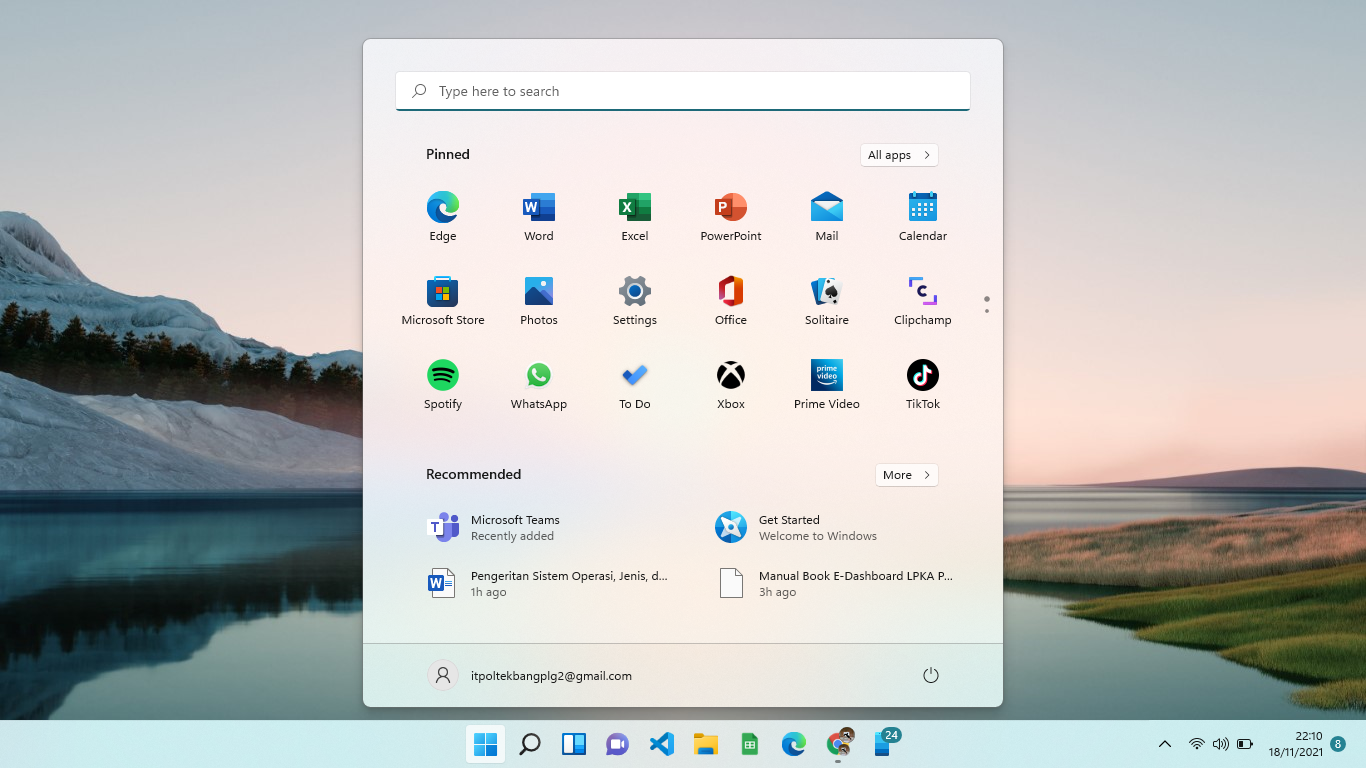Open Edge from pinned apps
This screenshot has width=1366, height=768.
443,217
